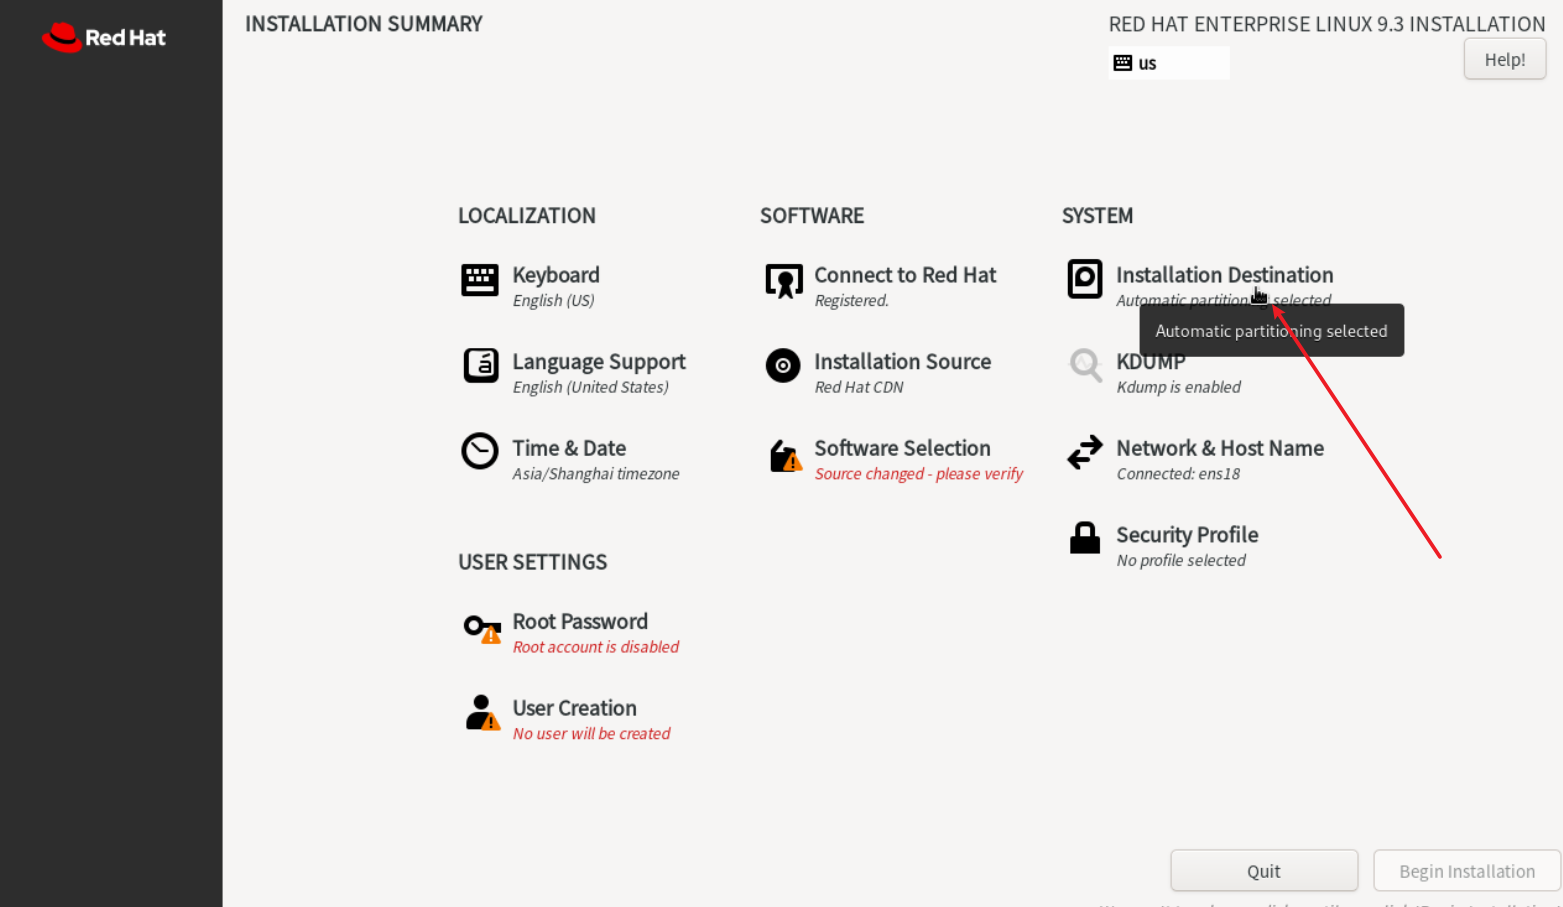
Task: Select the Network & Host Name label
Action: pyautogui.click(x=1220, y=448)
